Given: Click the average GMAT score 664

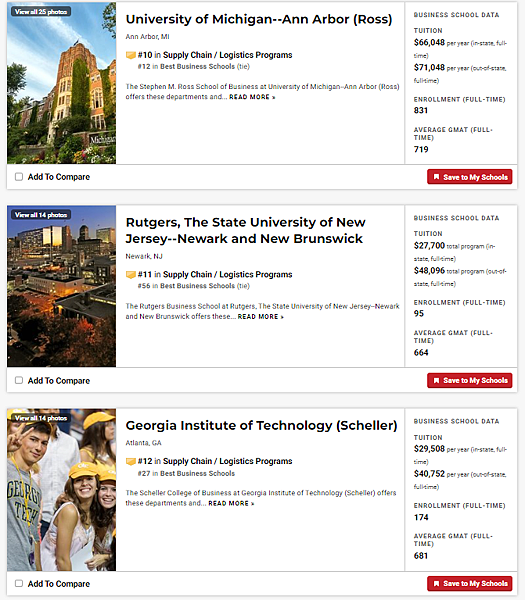Looking at the screenshot, I should 421,353.
